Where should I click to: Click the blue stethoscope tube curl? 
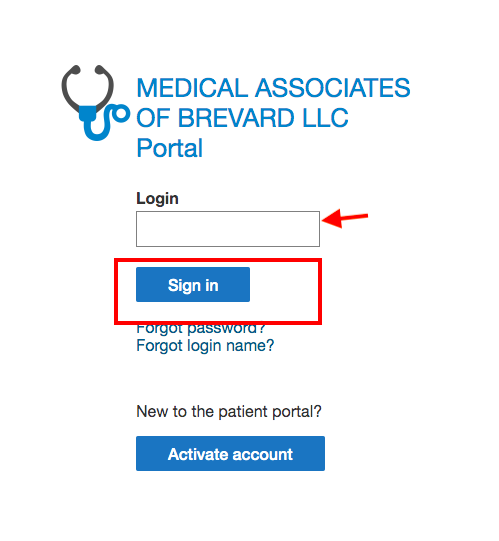coord(104,122)
